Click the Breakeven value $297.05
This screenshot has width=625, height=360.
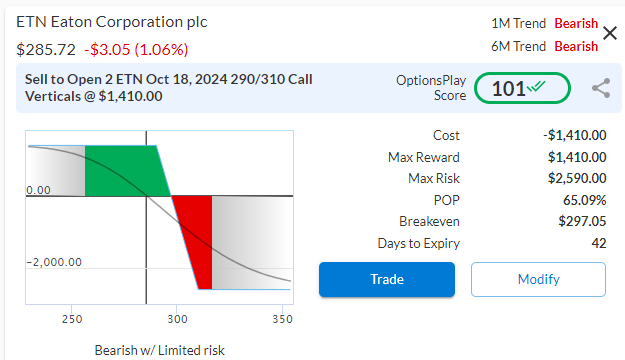click(582, 221)
